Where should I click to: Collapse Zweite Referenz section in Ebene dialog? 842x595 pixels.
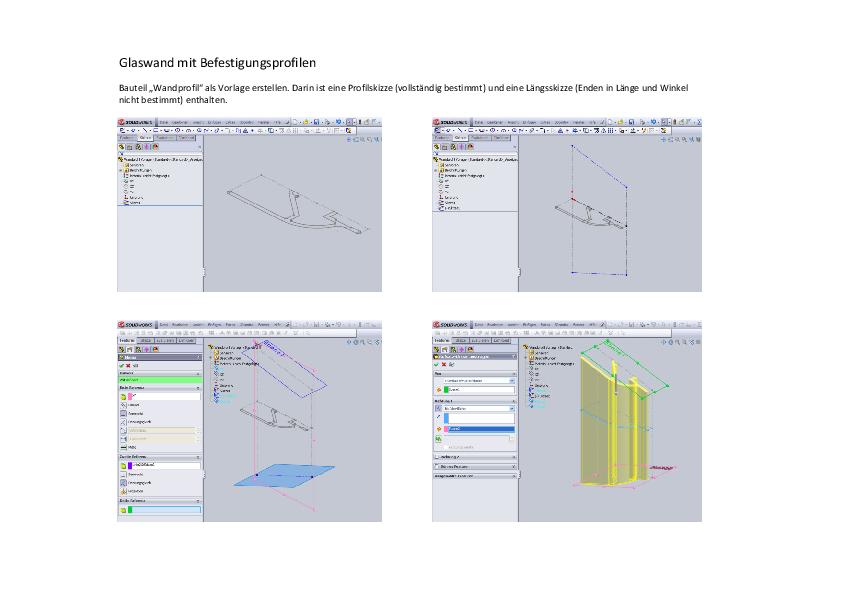click(x=198, y=457)
